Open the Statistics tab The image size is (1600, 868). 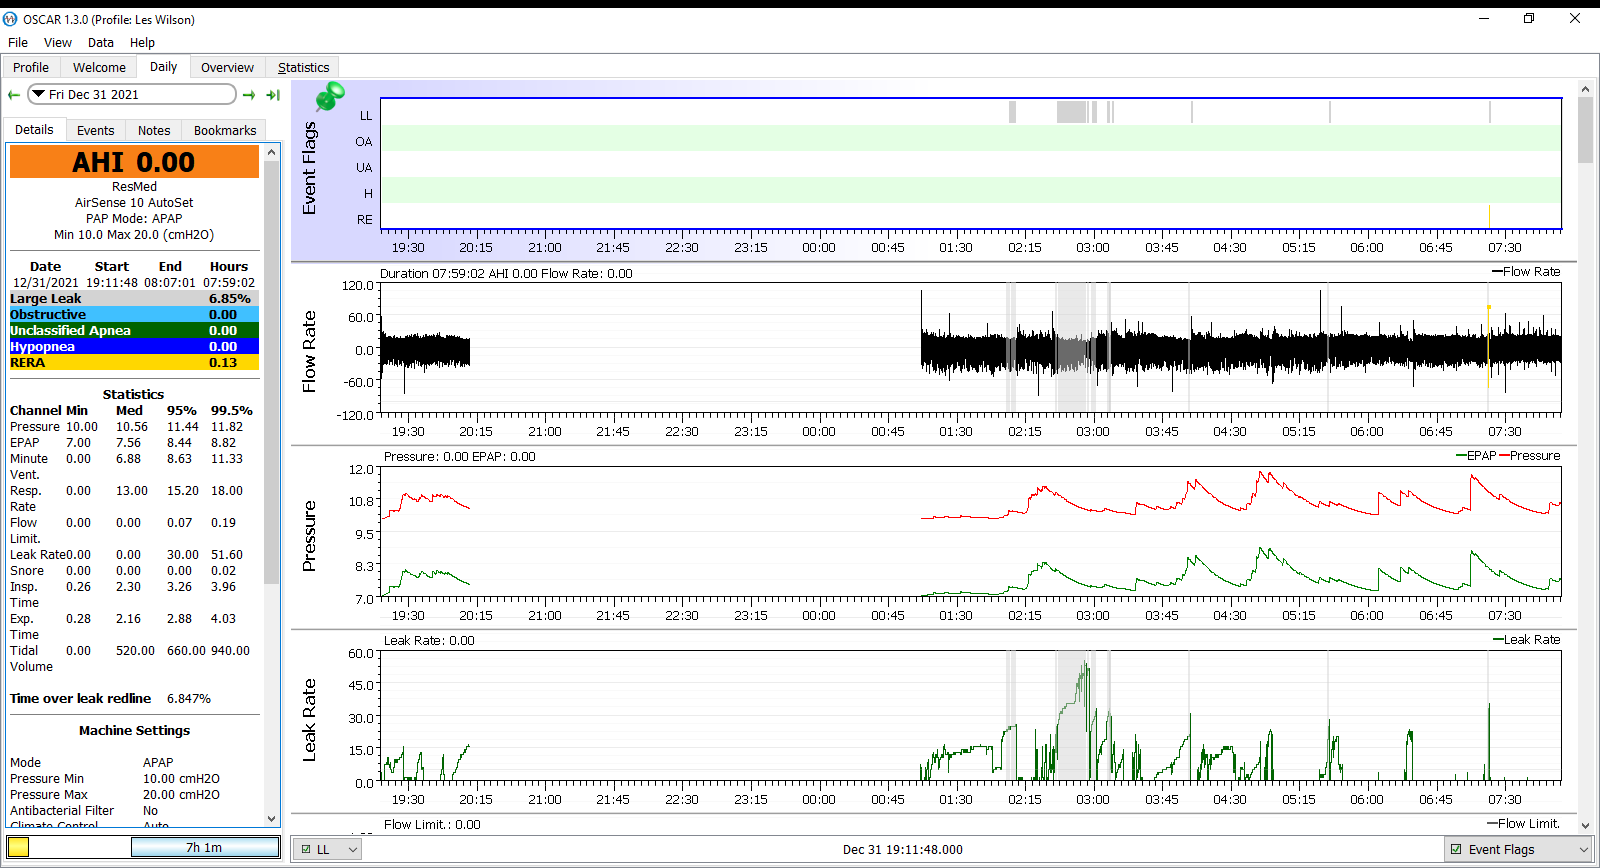[x=303, y=67]
